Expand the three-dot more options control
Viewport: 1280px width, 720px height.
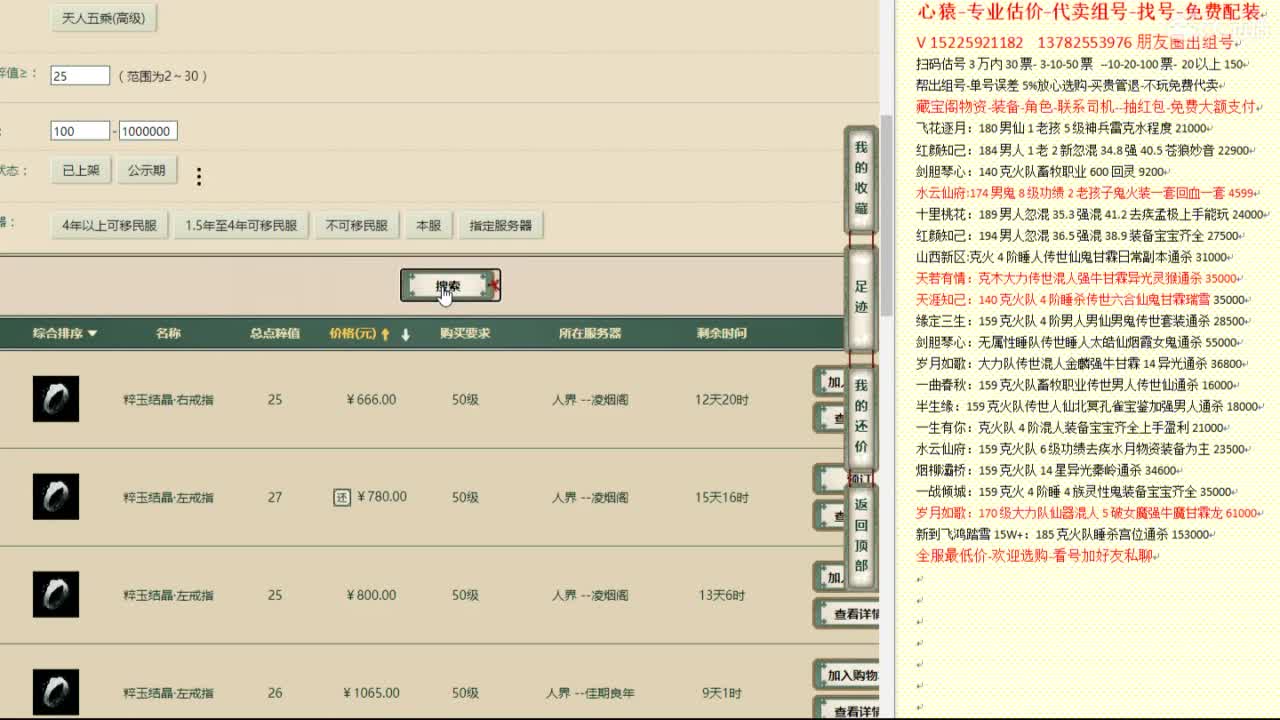coord(199,174)
